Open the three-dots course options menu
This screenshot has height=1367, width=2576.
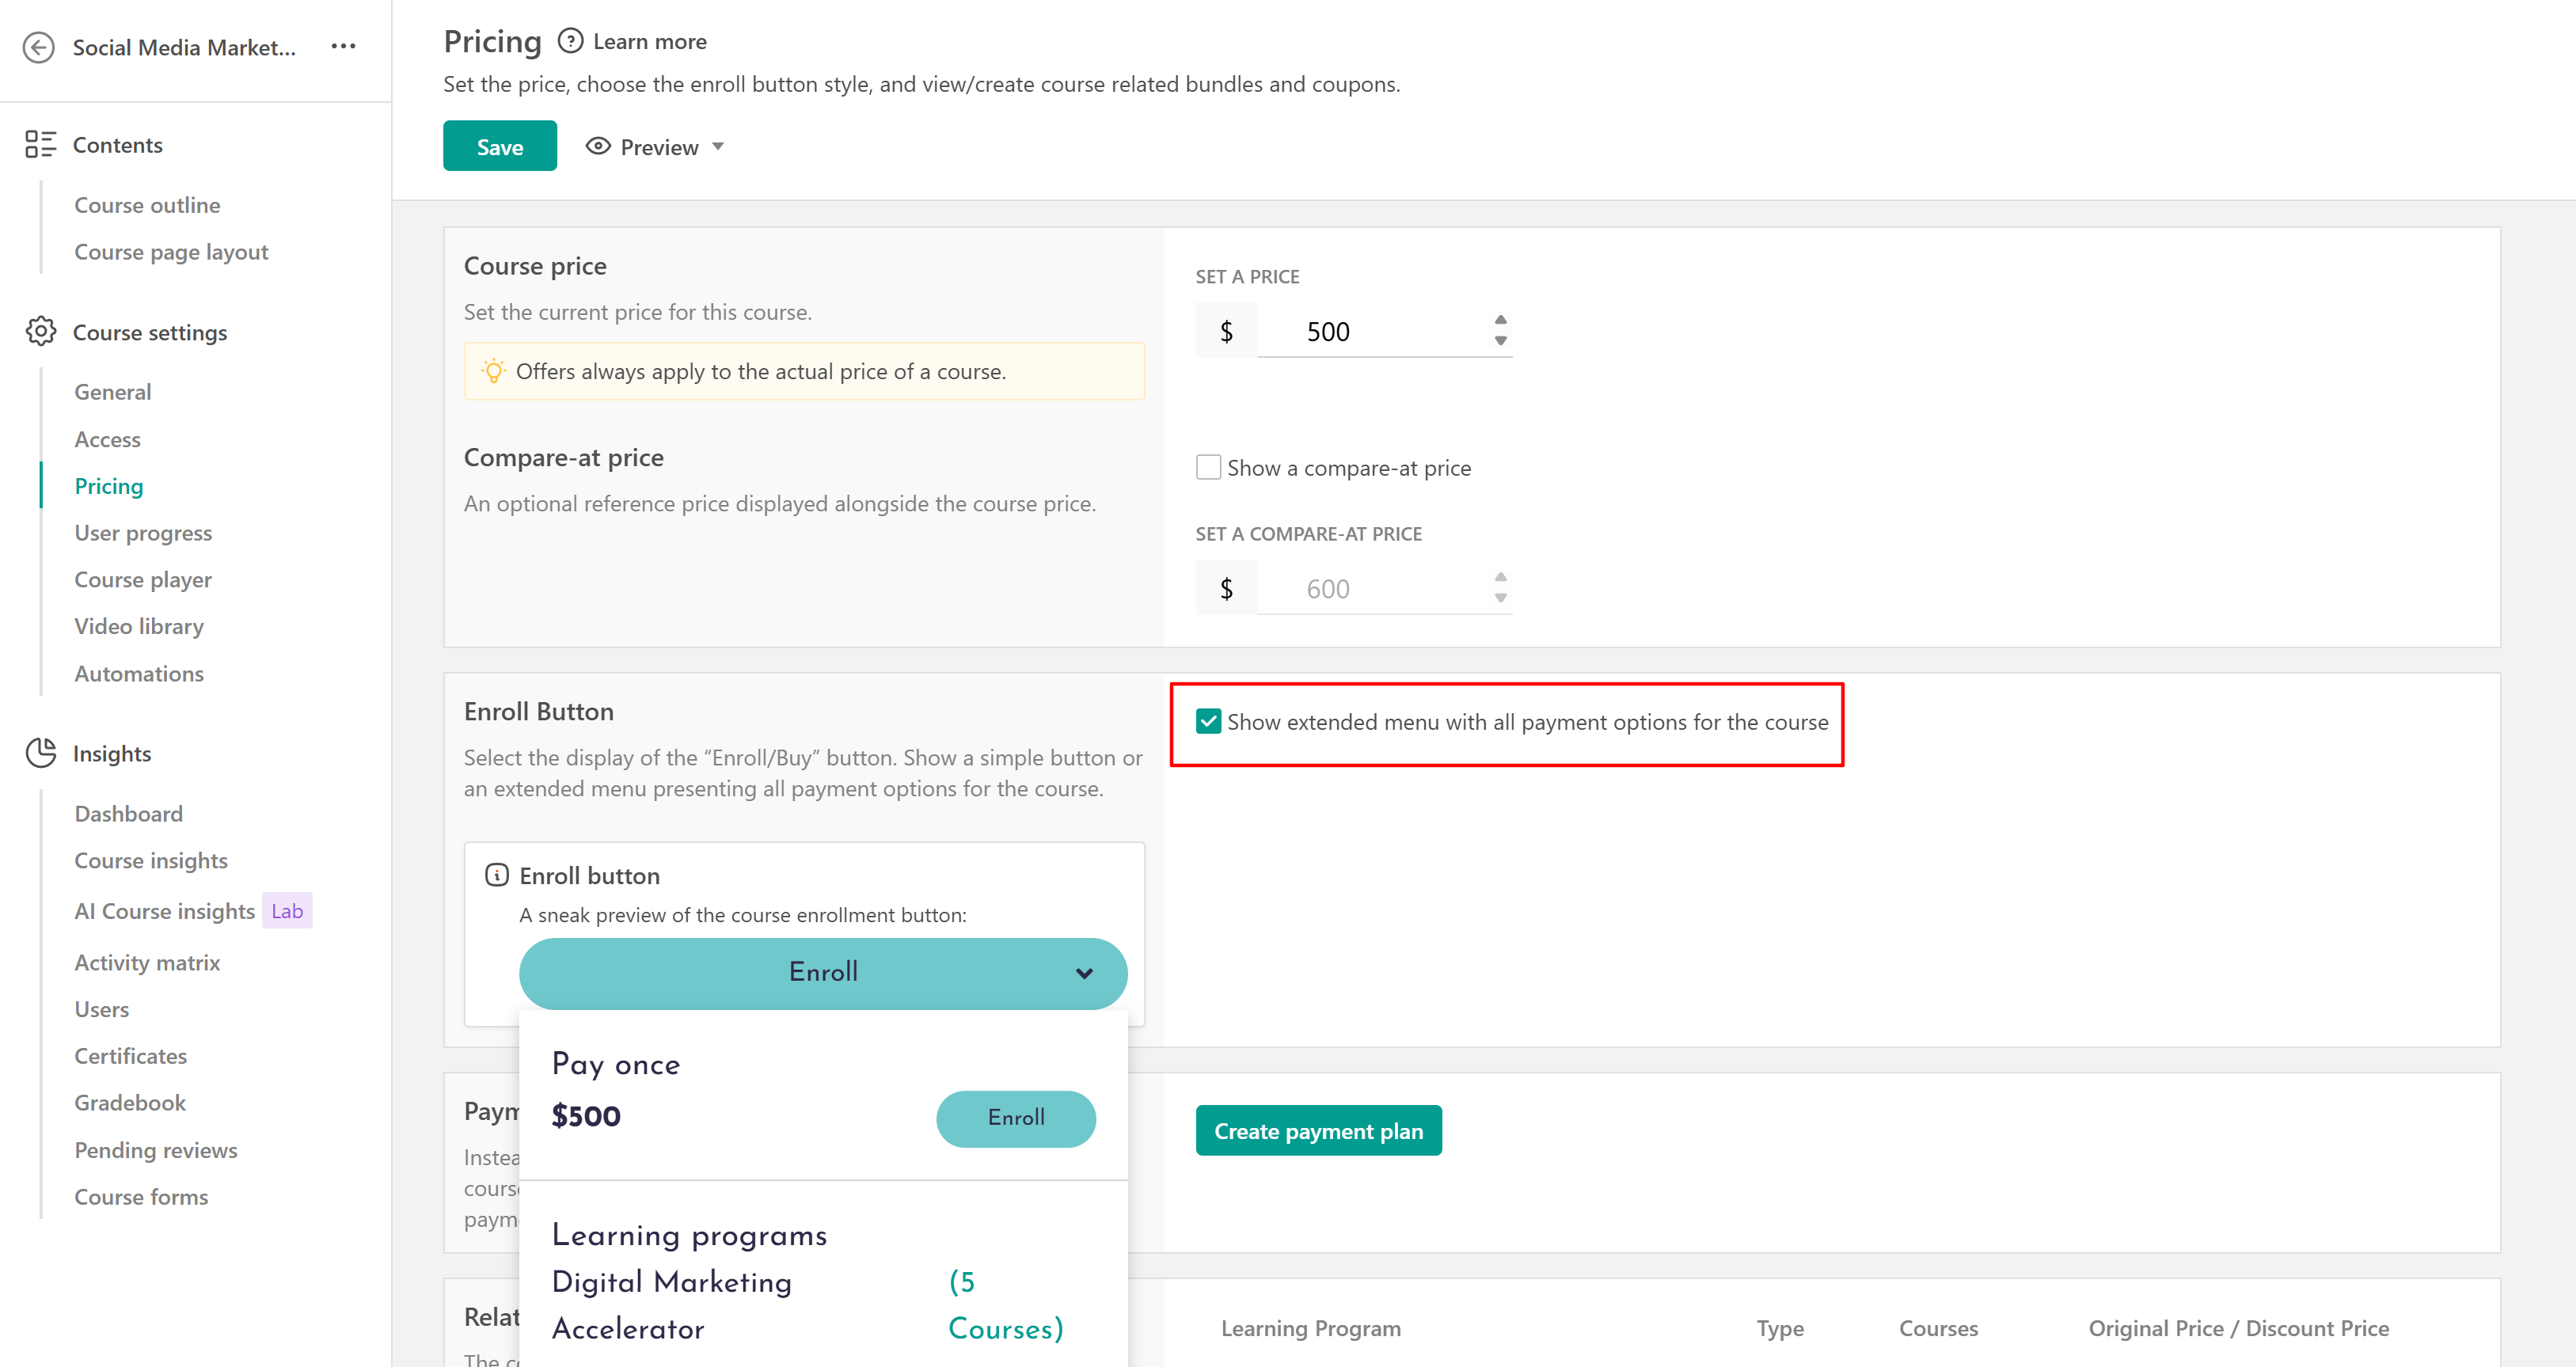pos(343,46)
